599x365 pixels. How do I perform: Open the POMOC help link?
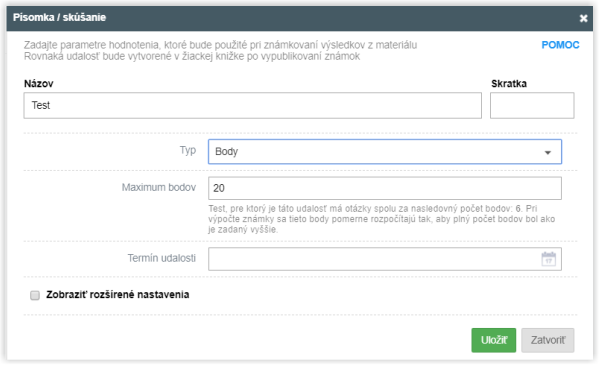pyautogui.click(x=560, y=45)
